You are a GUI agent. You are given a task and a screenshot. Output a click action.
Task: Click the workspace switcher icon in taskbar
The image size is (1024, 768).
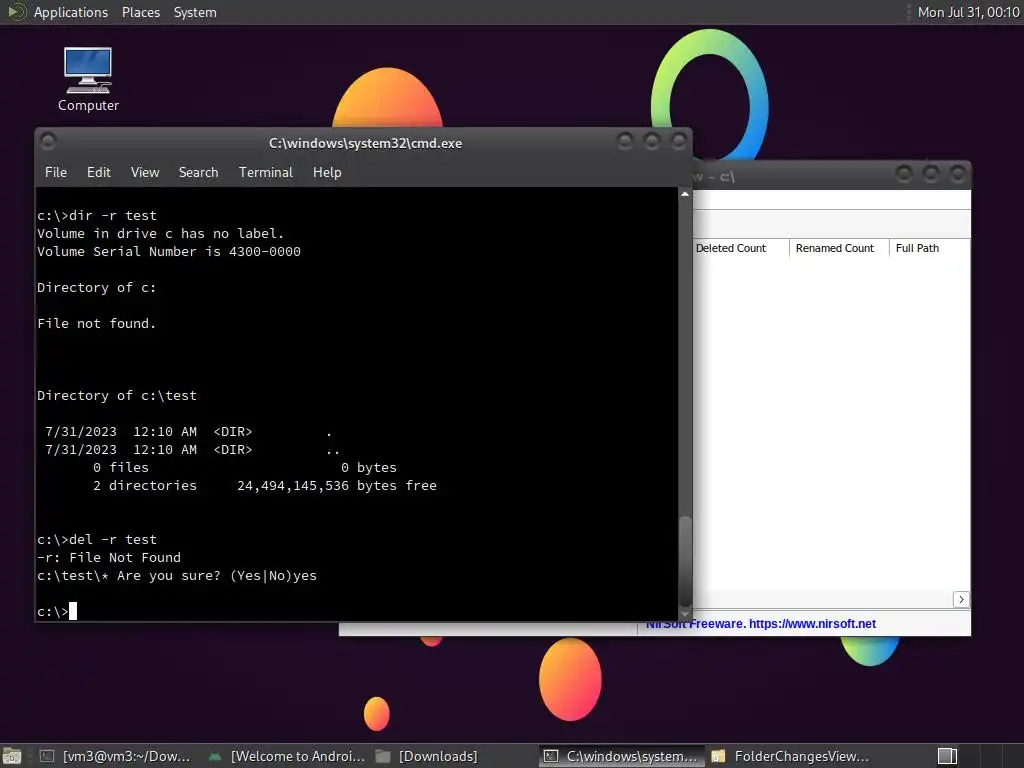947,756
